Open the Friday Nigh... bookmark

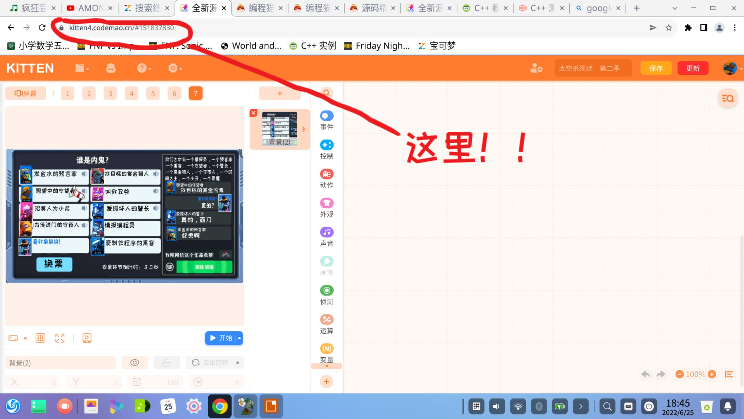coord(377,46)
